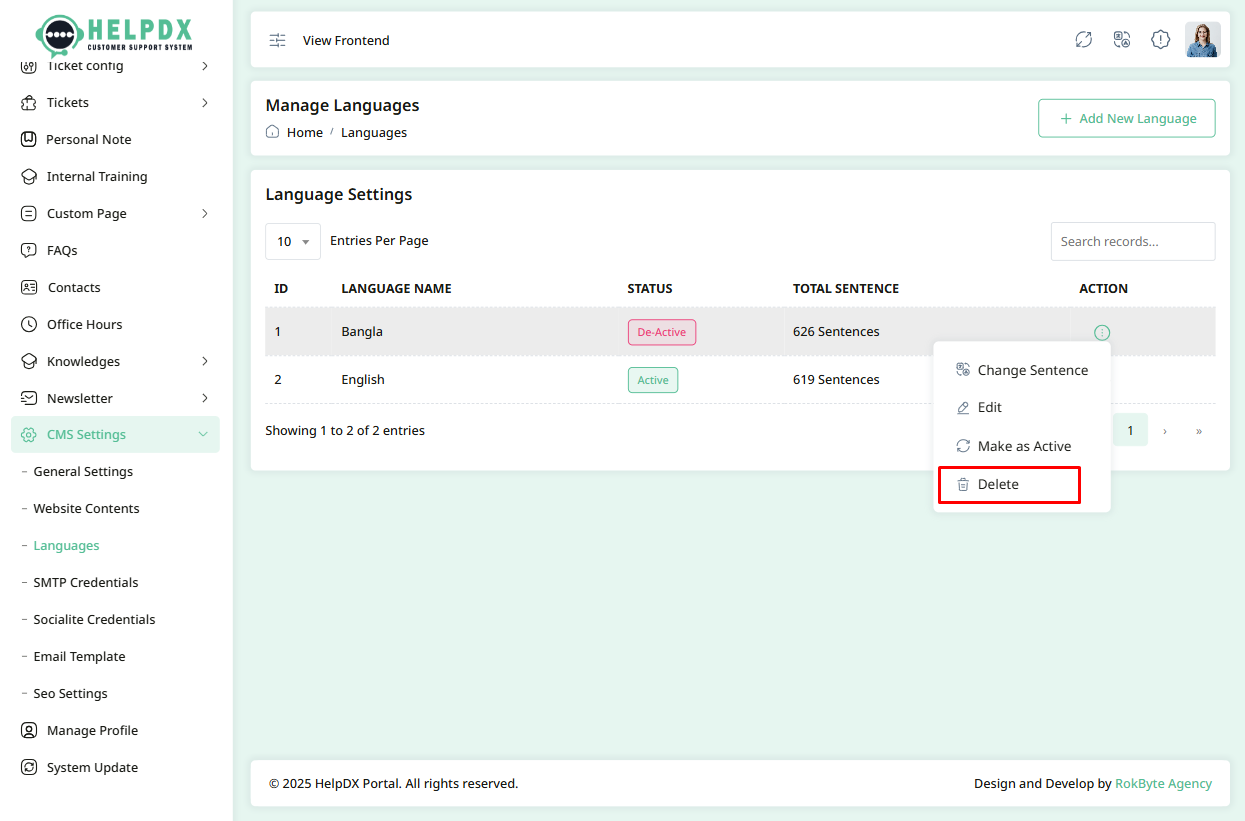
Task: Click the Home icon in breadcrumb
Action: tap(273, 132)
